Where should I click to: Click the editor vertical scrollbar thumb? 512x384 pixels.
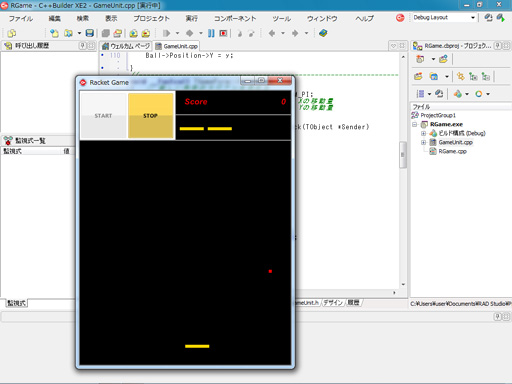(403, 155)
